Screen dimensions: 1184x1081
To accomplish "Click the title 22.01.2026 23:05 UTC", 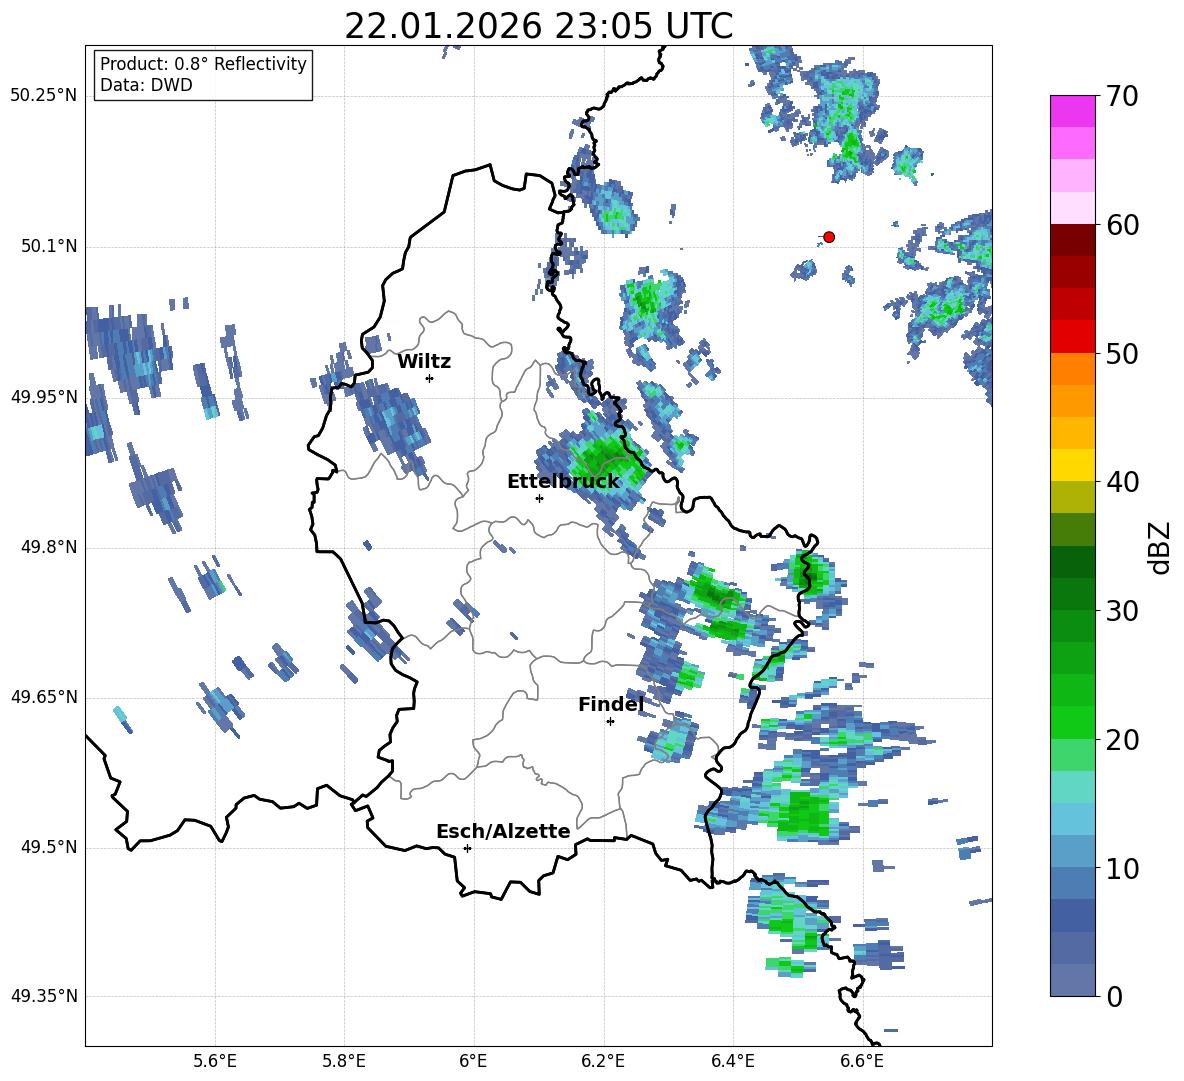I will click(538, 27).
